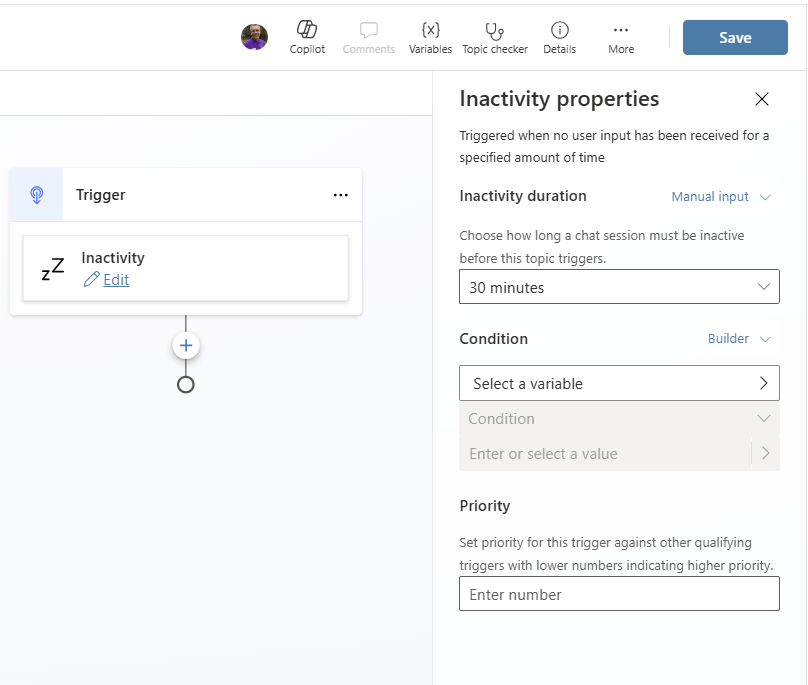Click the Priority Enter number field
The image size is (808, 685).
pos(619,594)
